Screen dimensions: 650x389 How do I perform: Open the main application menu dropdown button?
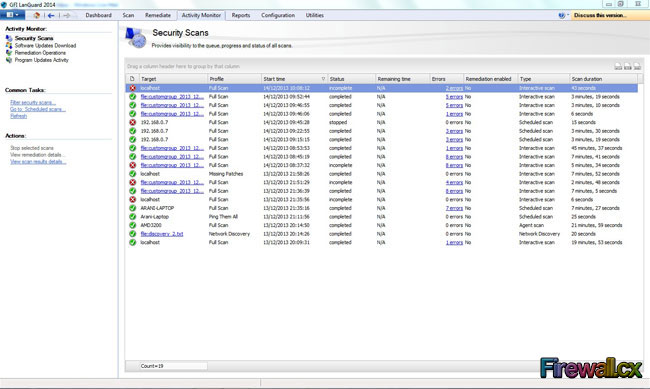click(12, 15)
